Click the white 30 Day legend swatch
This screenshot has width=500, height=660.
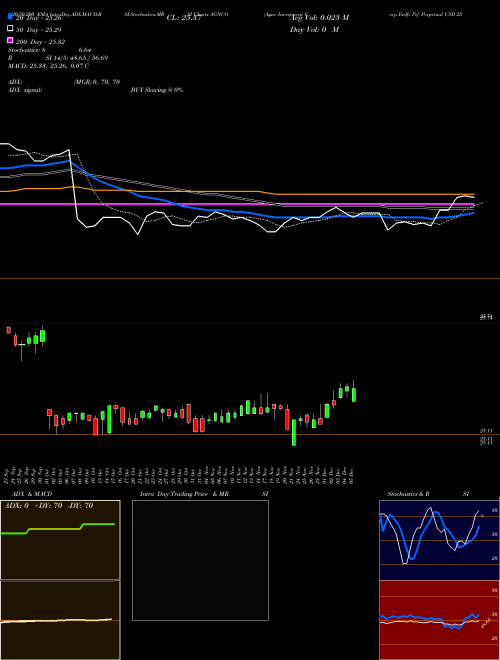click(10, 29)
